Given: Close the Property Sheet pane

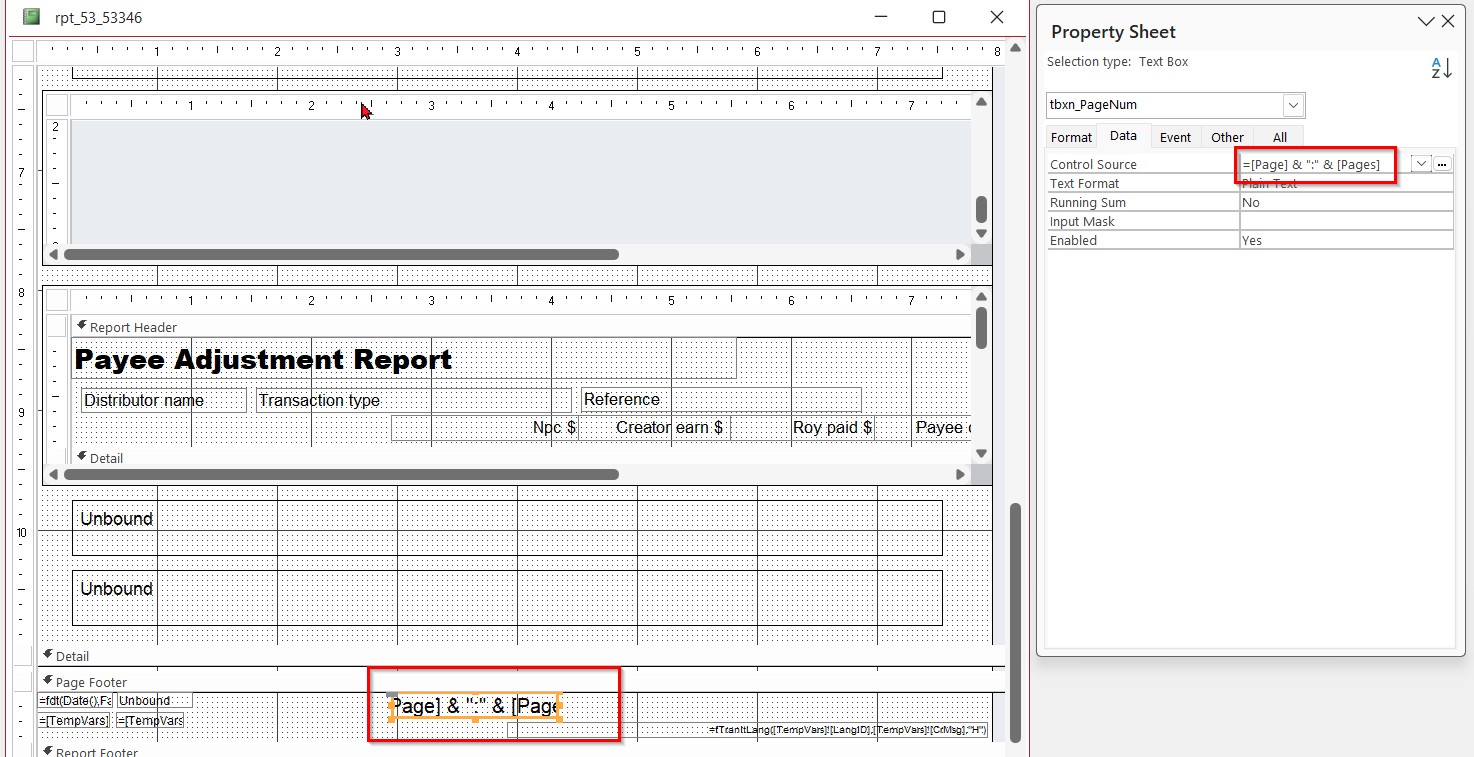Looking at the screenshot, I should (1448, 20).
